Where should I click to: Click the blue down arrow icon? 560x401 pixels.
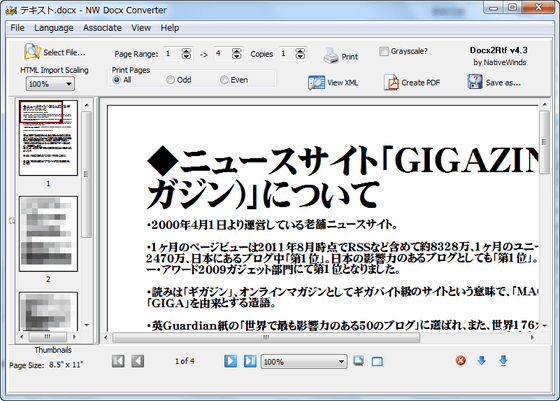(481, 361)
